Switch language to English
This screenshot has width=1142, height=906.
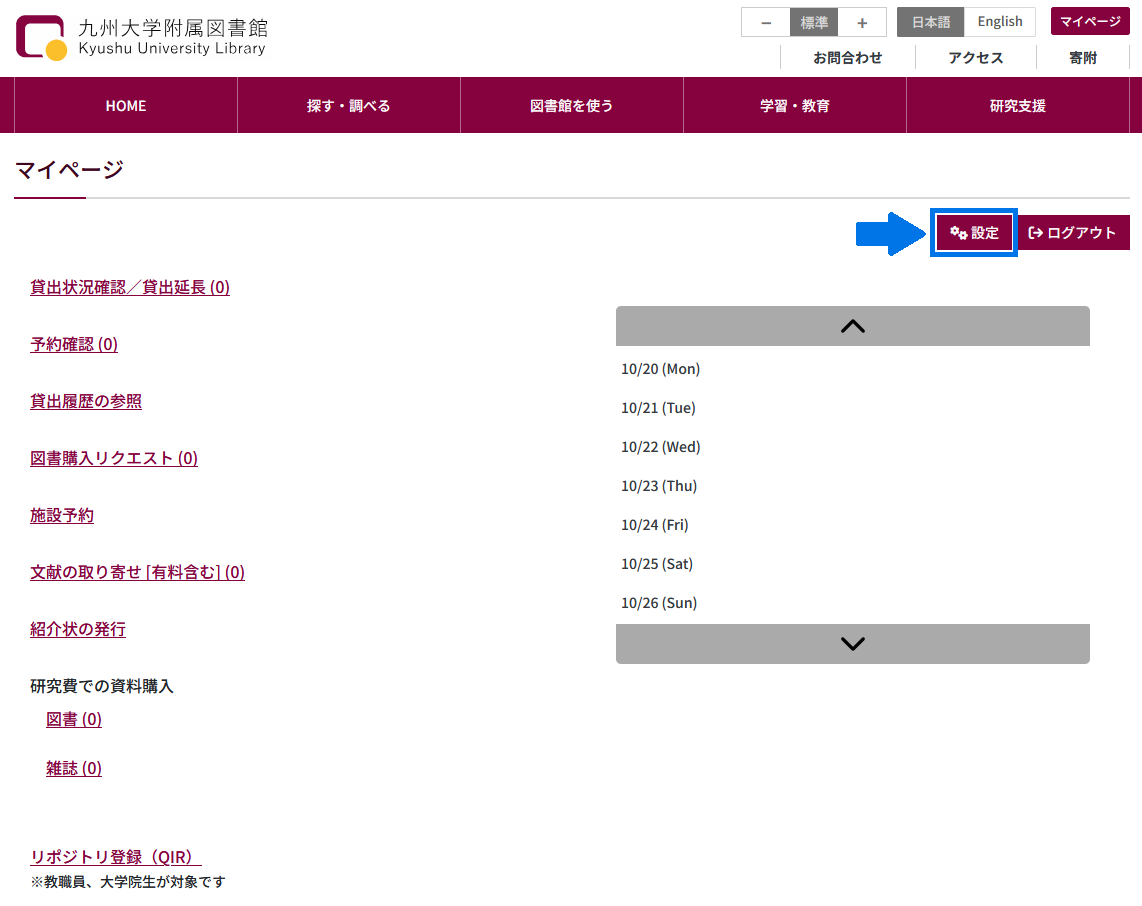(1000, 22)
